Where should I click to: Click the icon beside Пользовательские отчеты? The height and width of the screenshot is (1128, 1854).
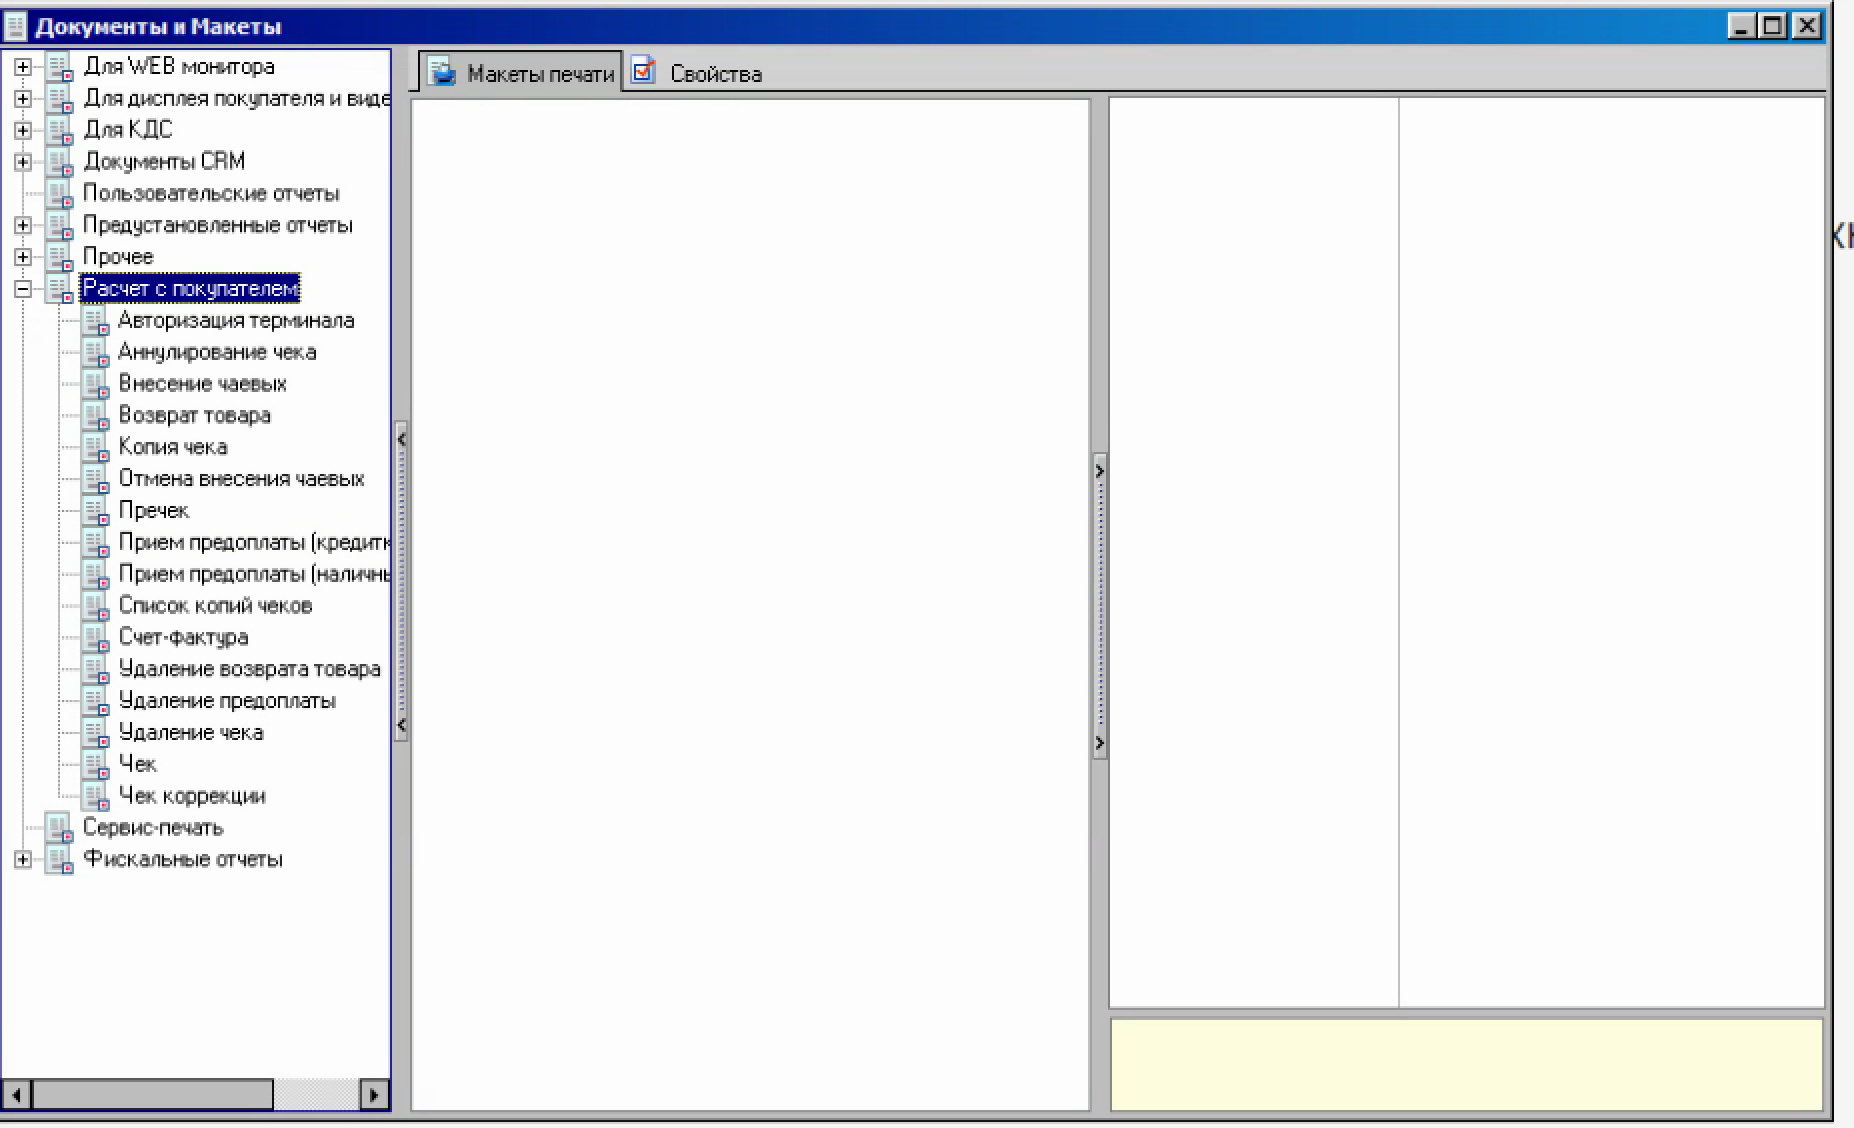(x=60, y=194)
